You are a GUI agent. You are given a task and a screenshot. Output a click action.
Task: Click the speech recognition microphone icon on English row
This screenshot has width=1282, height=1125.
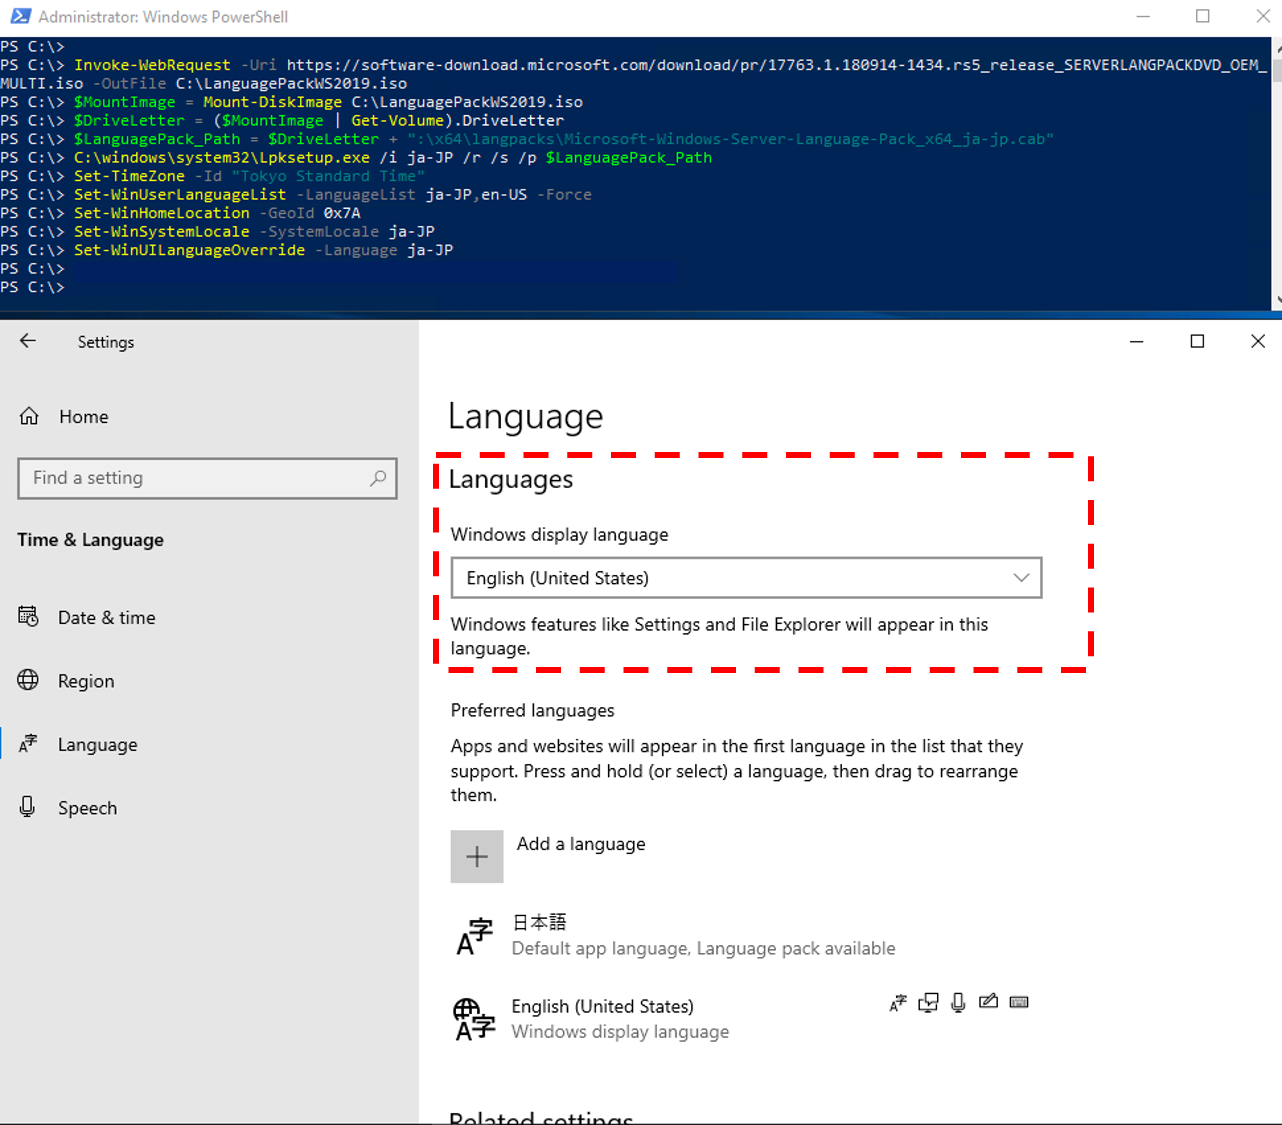958,1003
